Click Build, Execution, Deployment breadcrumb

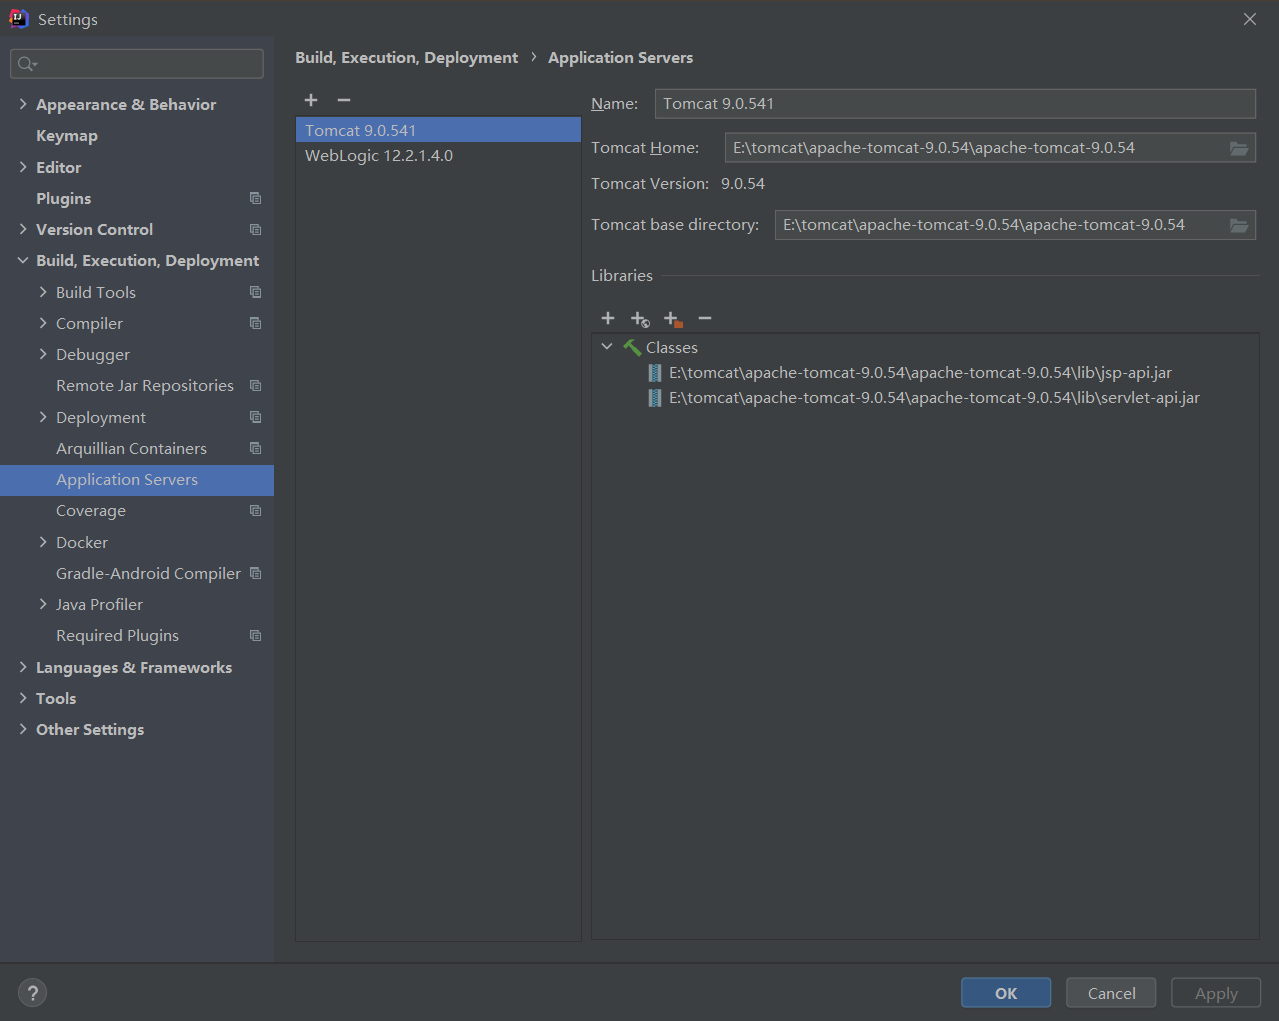406,58
